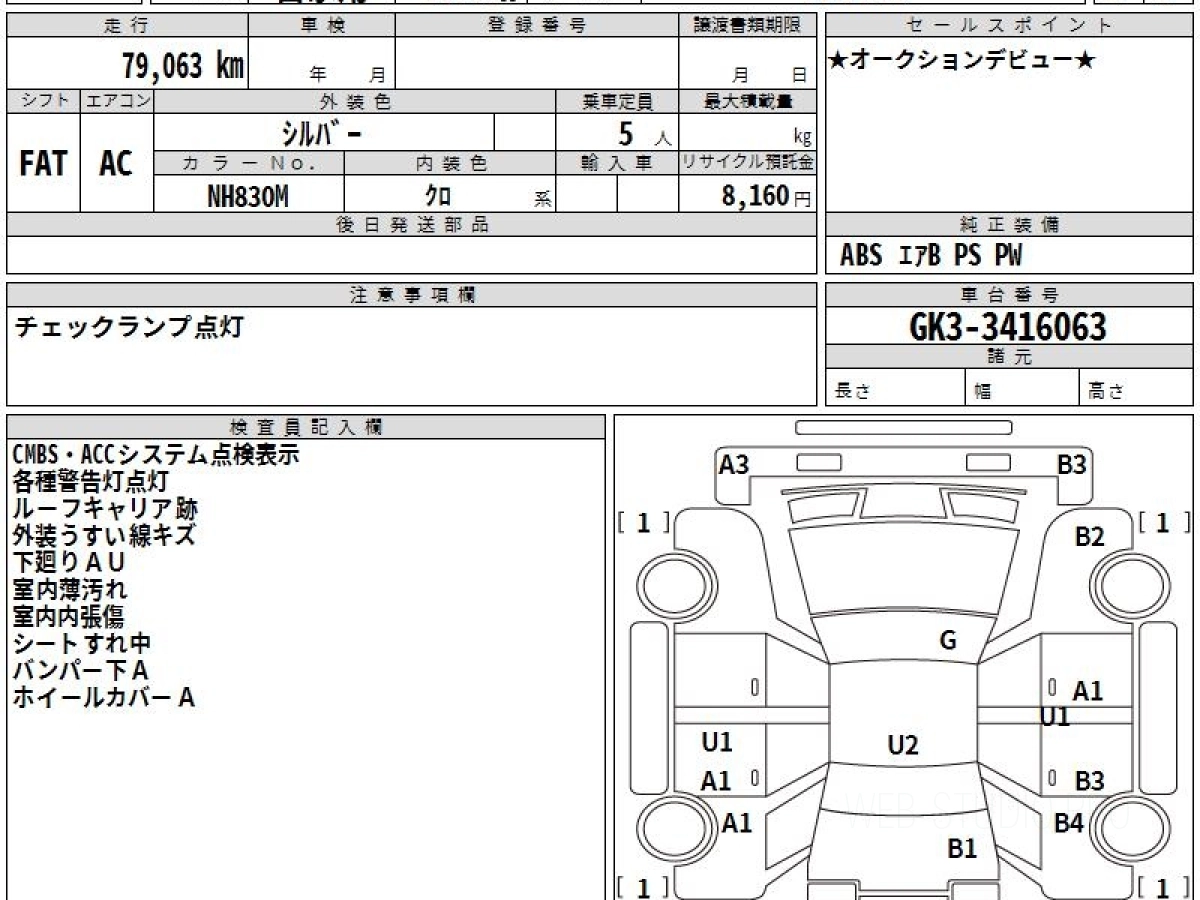Viewport: 1200px width, 900px height.
Task: Click the 乗車定員 header
Action: tap(618, 101)
